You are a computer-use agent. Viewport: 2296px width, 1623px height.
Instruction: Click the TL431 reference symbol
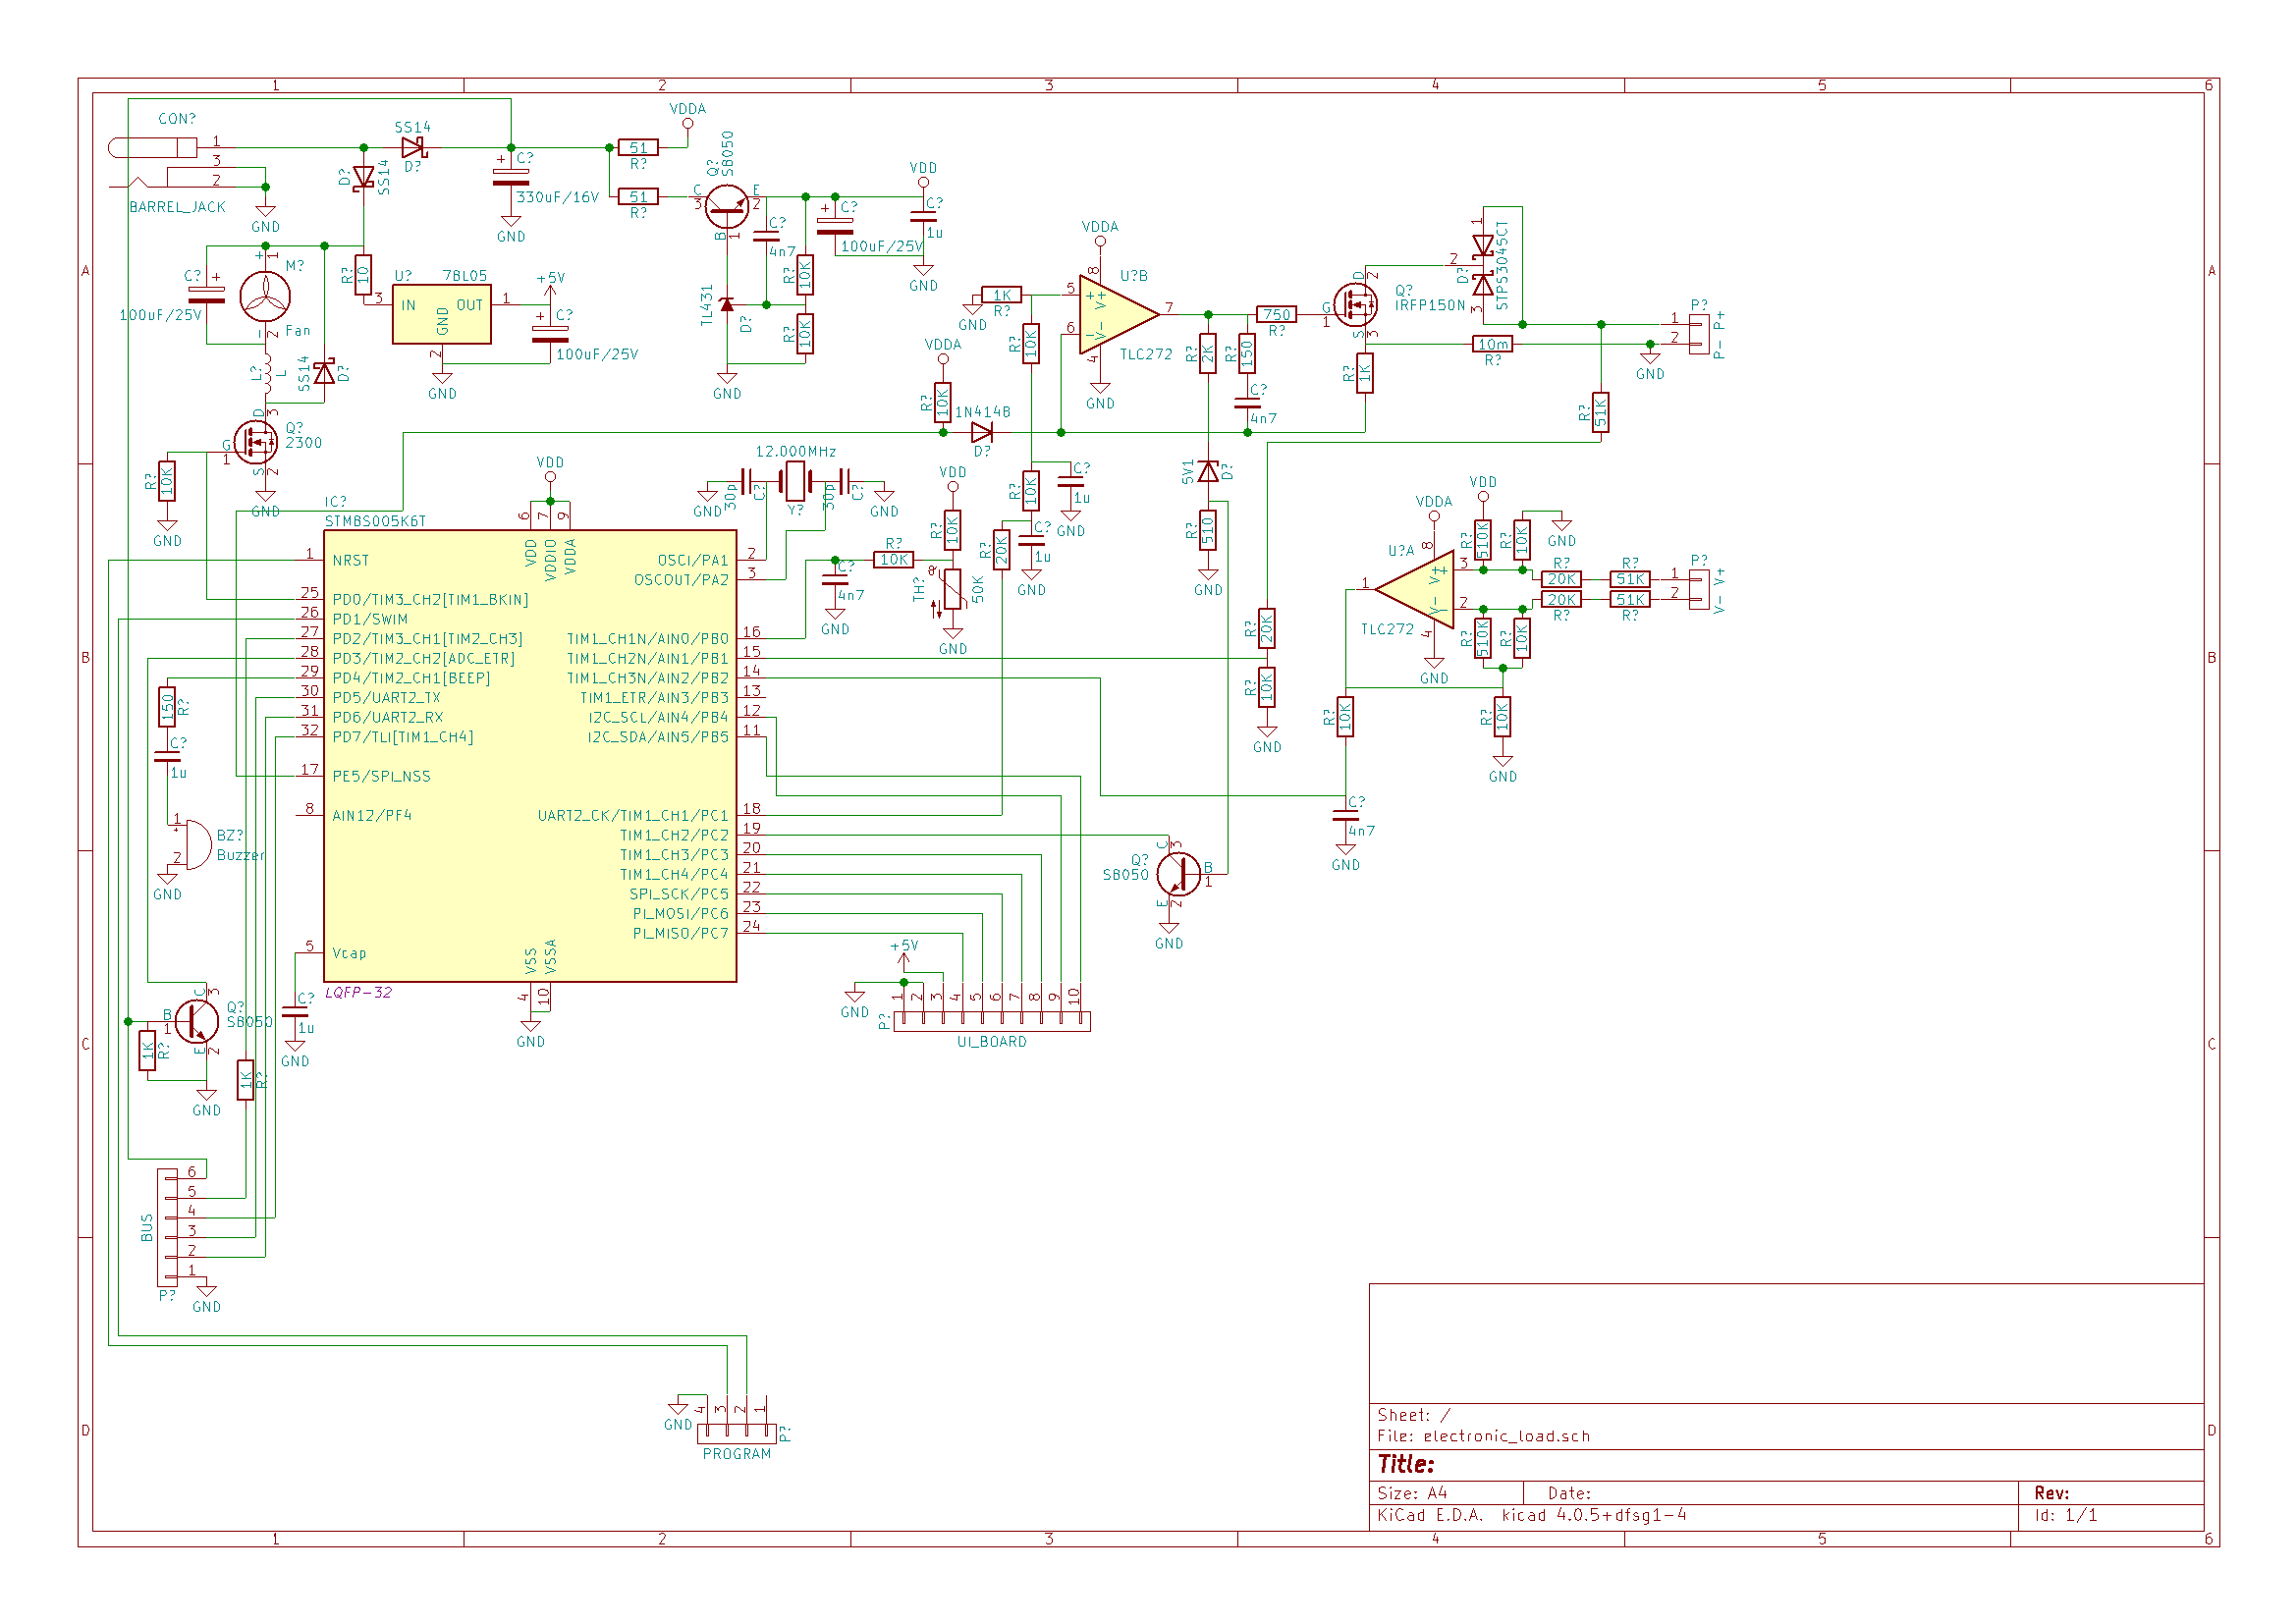727,304
